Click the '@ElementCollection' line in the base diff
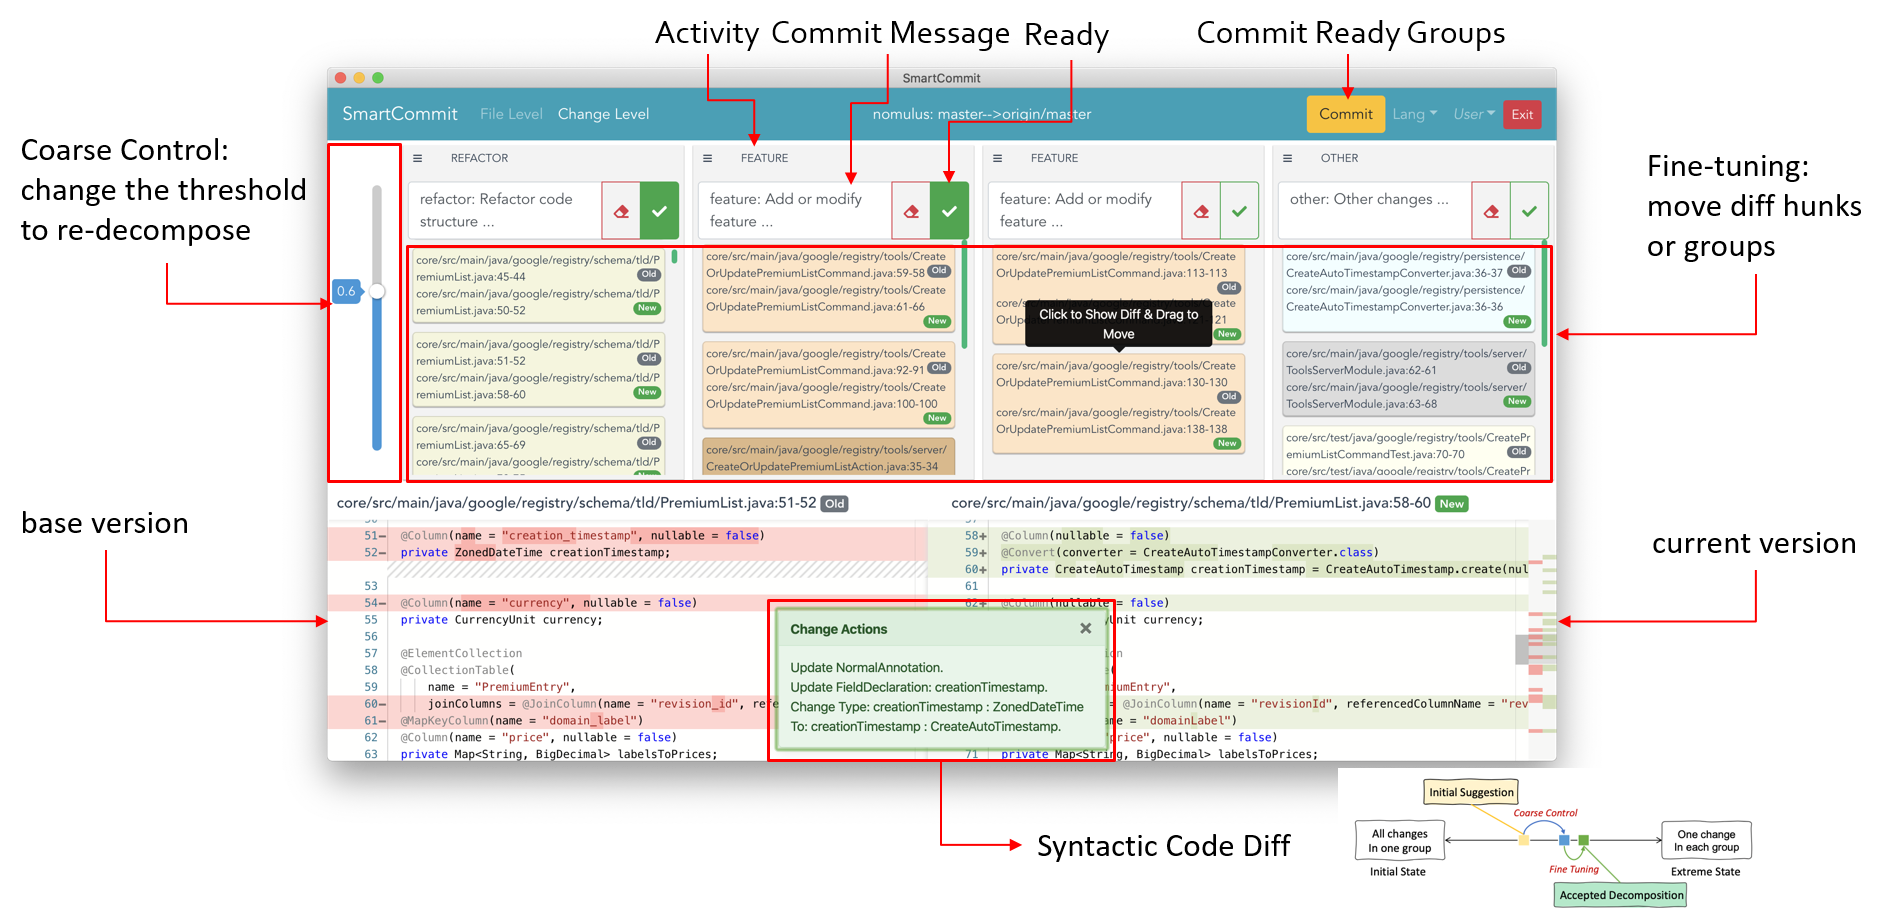 coord(461,653)
